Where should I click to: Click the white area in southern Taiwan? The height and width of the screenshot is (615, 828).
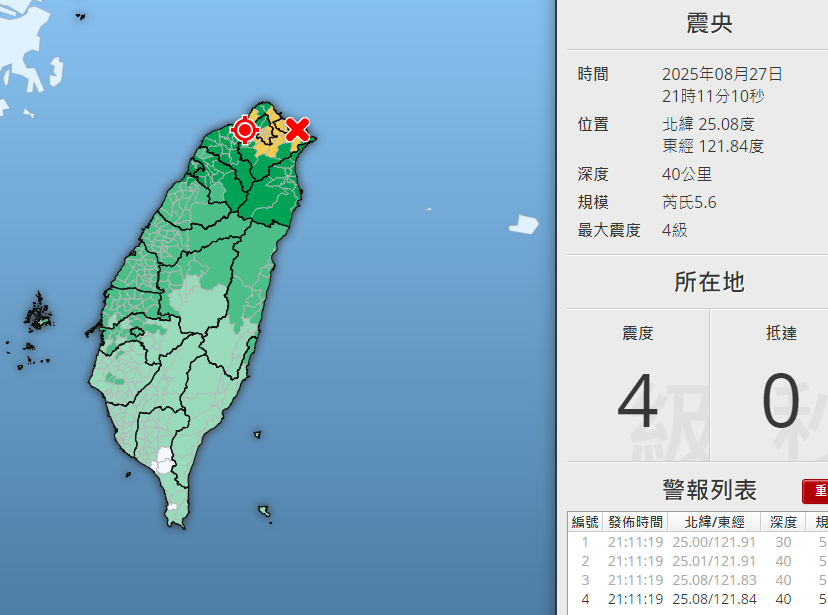point(163,462)
